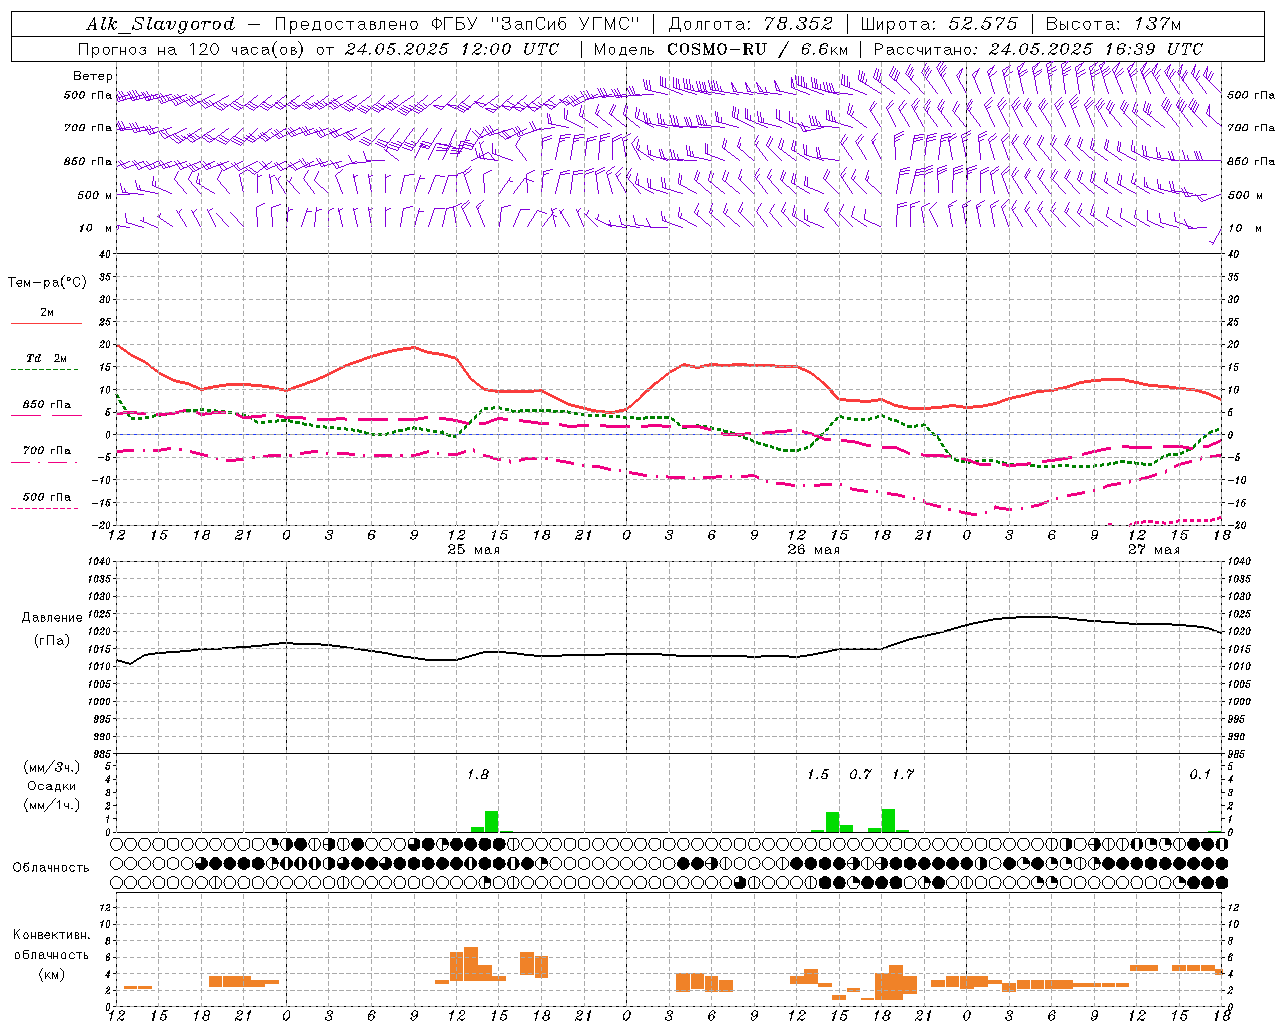Click the Давление pressure panel label
The height and width of the screenshot is (1024, 1280).
click(x=52, y=617)
